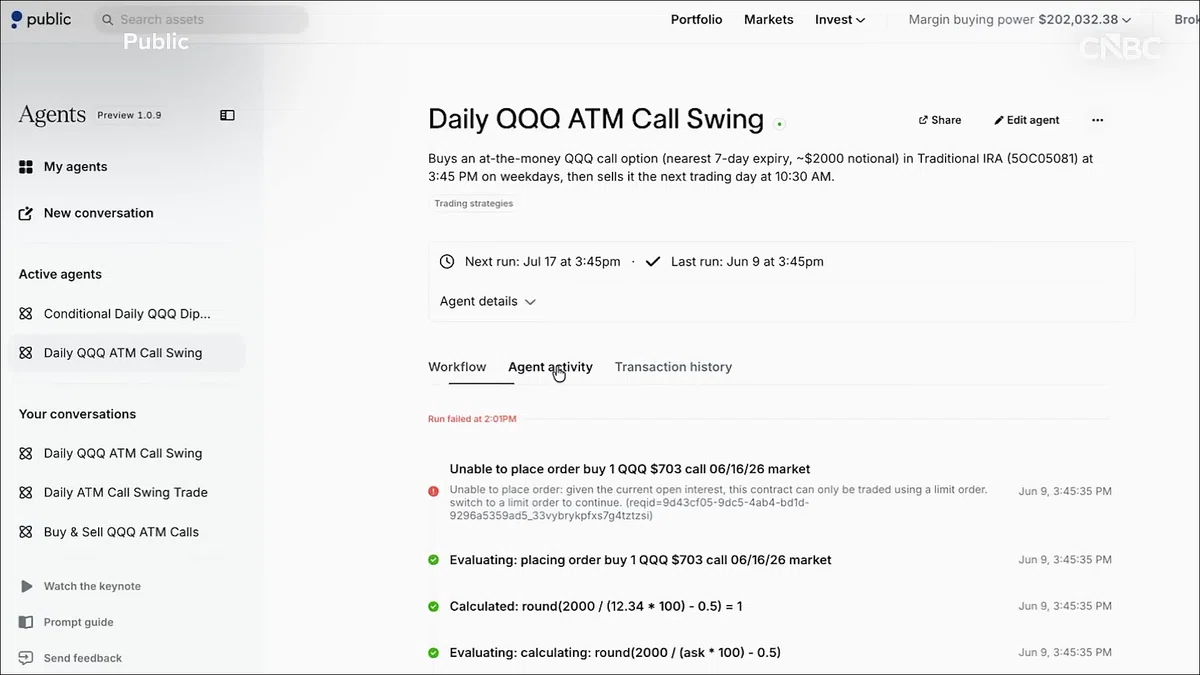Viewport: 1200px width, 675px height.
Task: Click the Trading strategies tag
Action: tap(474, 204)
